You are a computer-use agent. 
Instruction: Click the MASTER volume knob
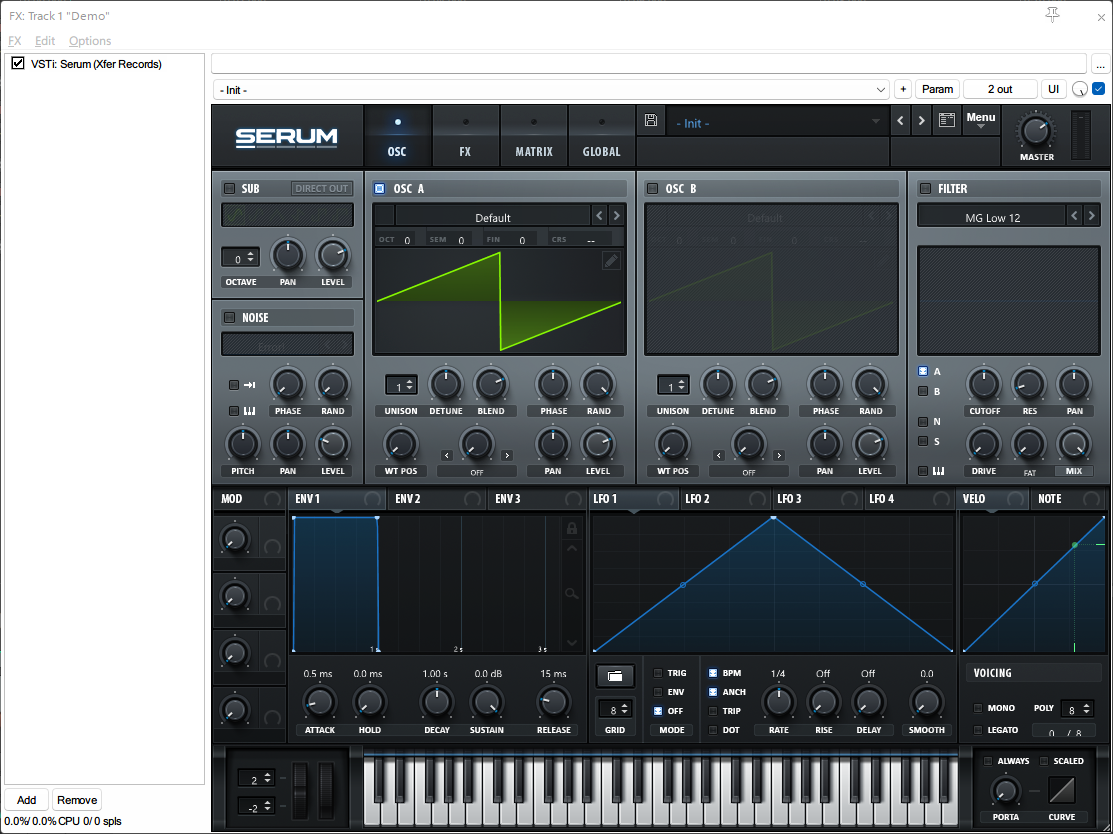pyautogui.click(x=1036, y=131)
